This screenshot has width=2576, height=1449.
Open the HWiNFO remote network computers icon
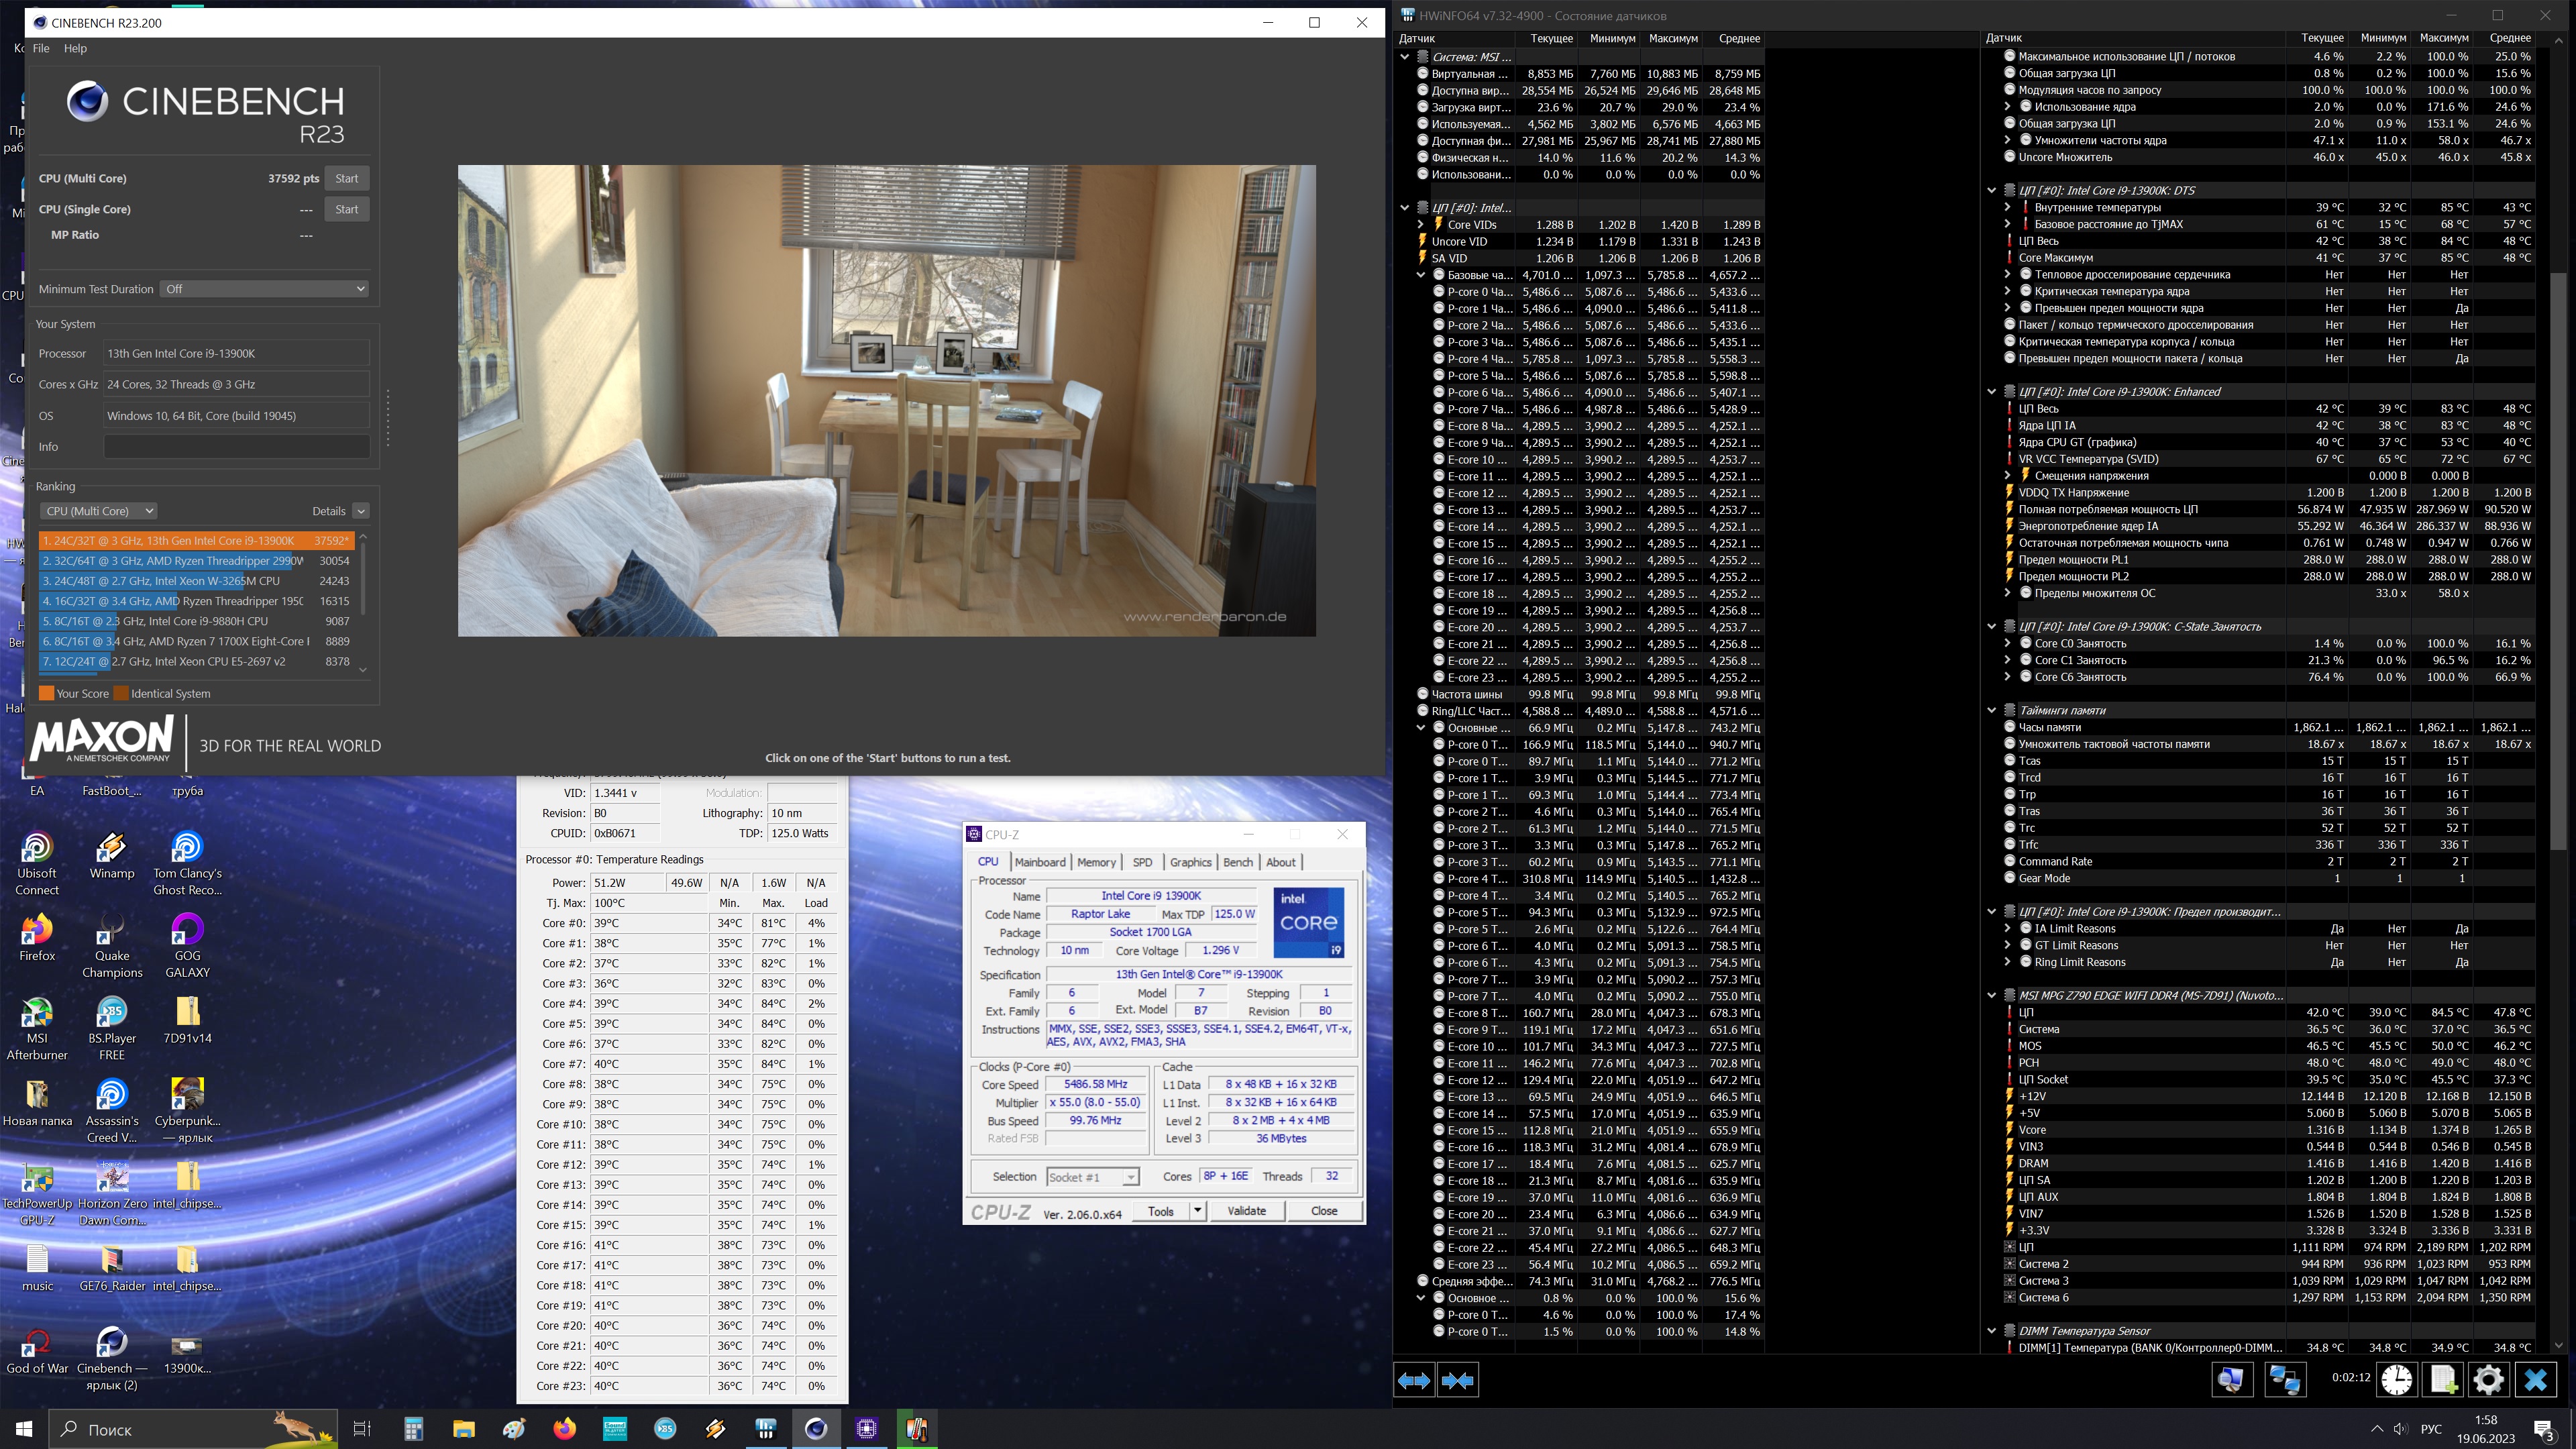2284,1380
